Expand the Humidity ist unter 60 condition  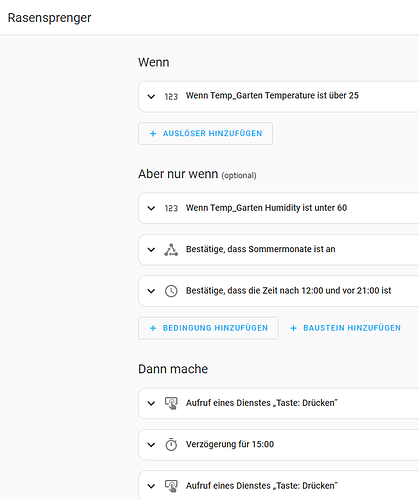click(151, 208)
